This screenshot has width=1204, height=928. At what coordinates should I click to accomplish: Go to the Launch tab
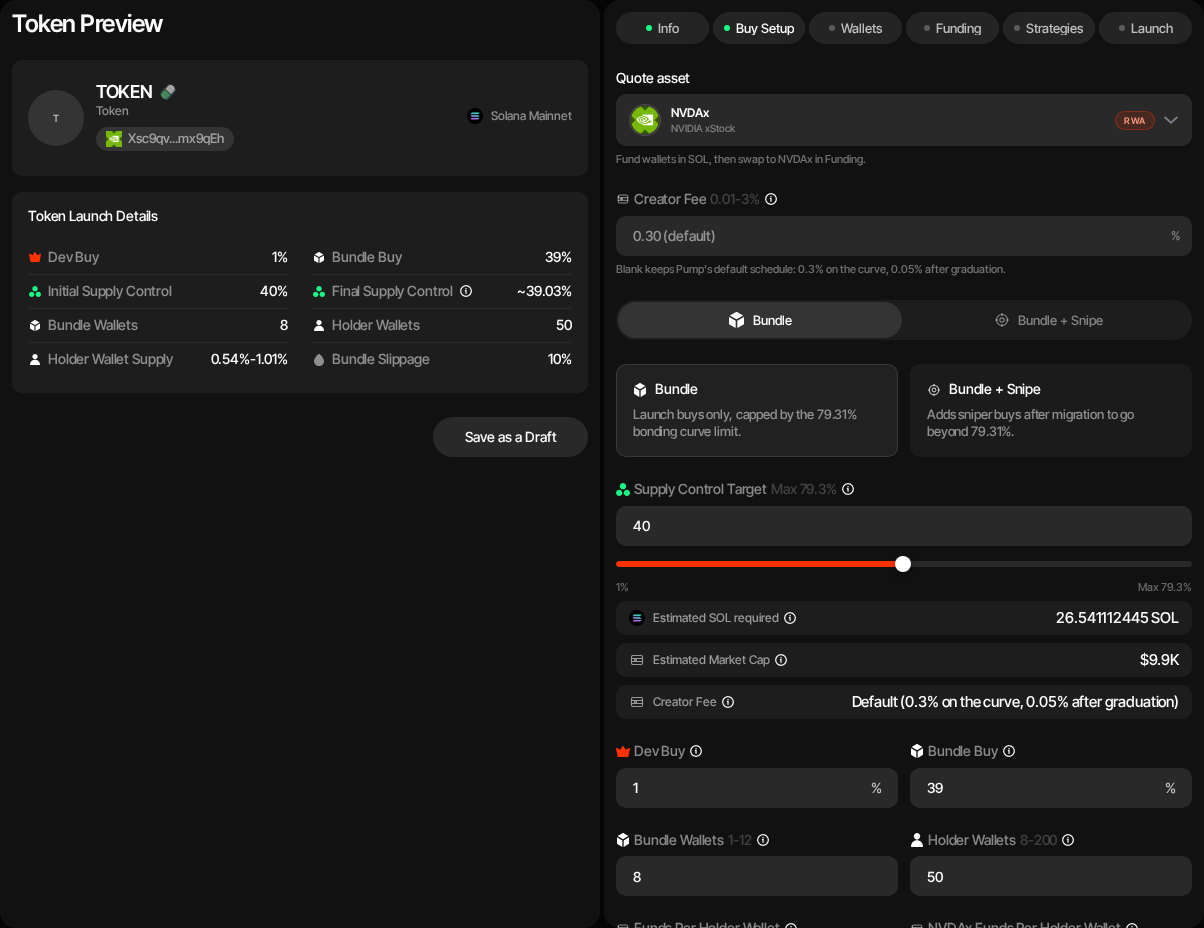coord(1145,28)
